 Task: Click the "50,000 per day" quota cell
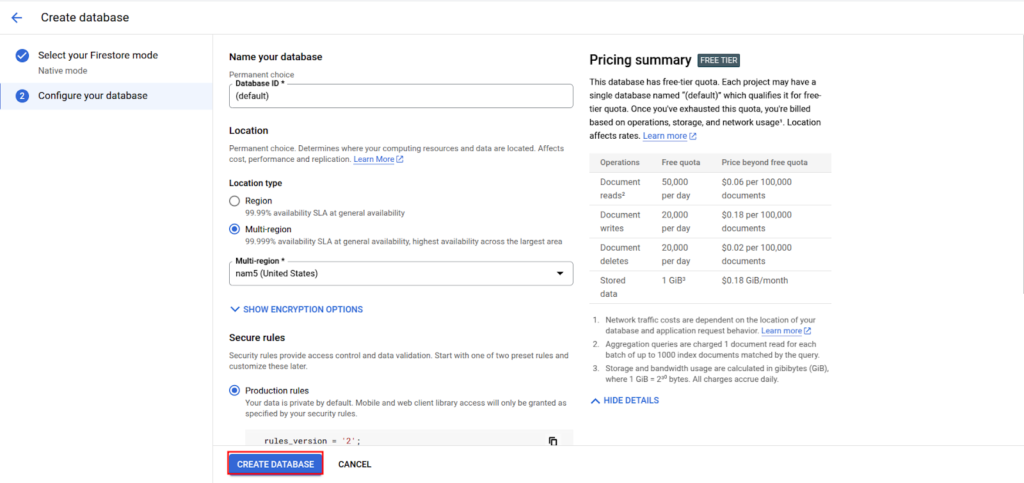[x=676, y=189]
